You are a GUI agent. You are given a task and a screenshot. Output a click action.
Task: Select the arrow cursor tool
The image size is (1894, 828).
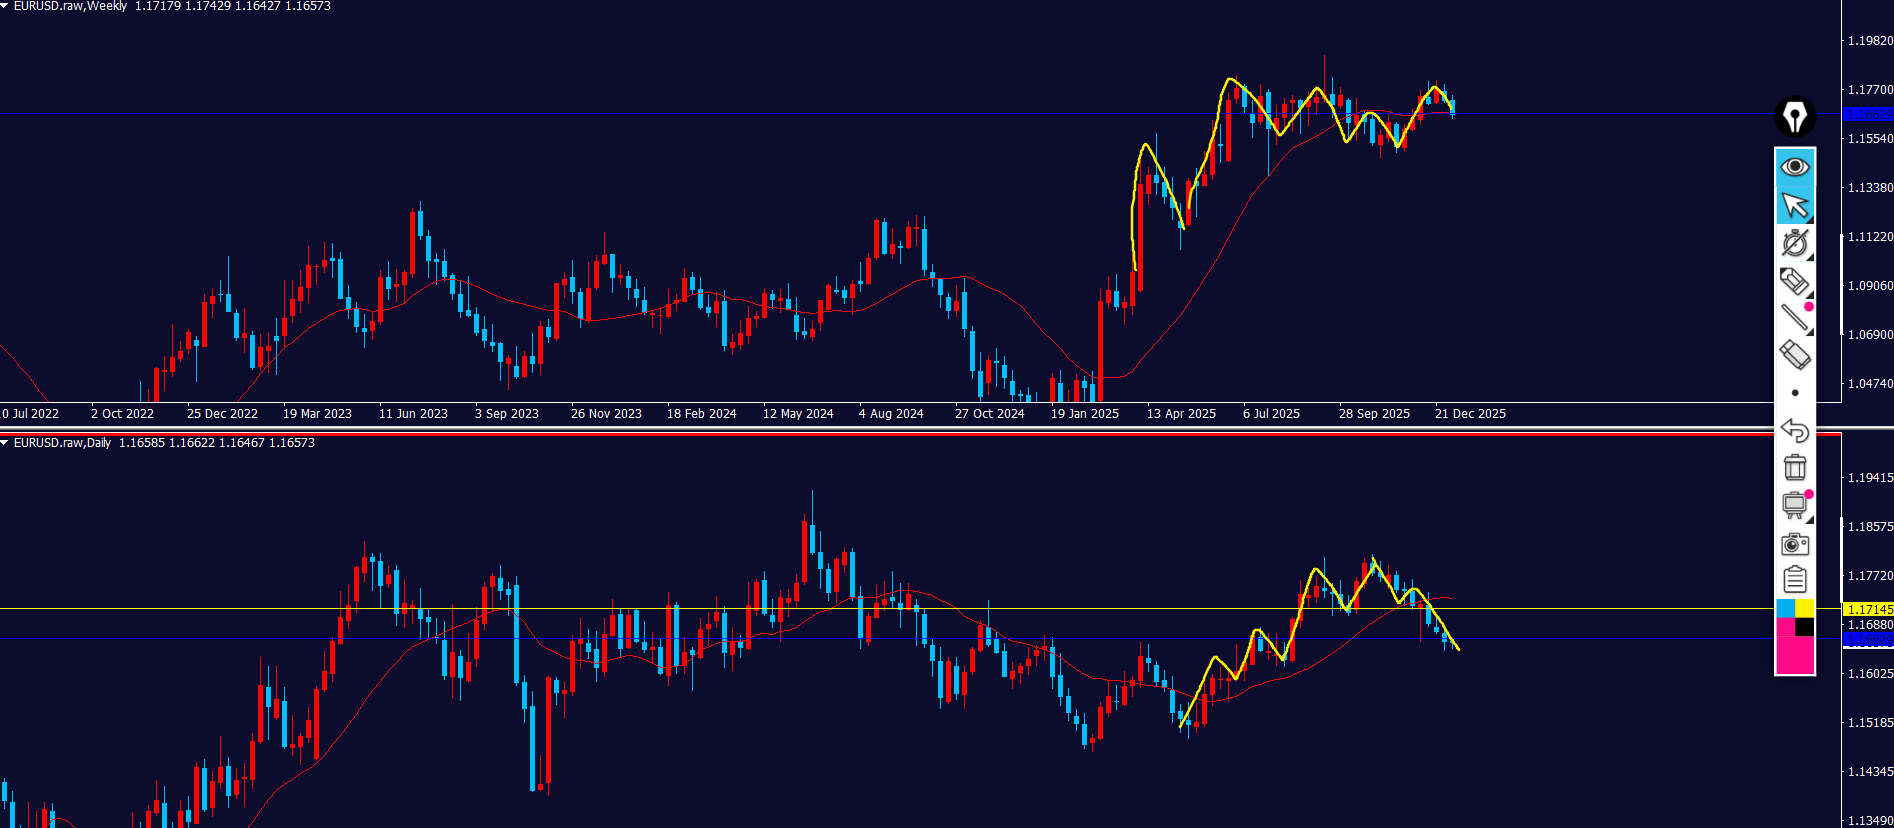(1795, 205)
